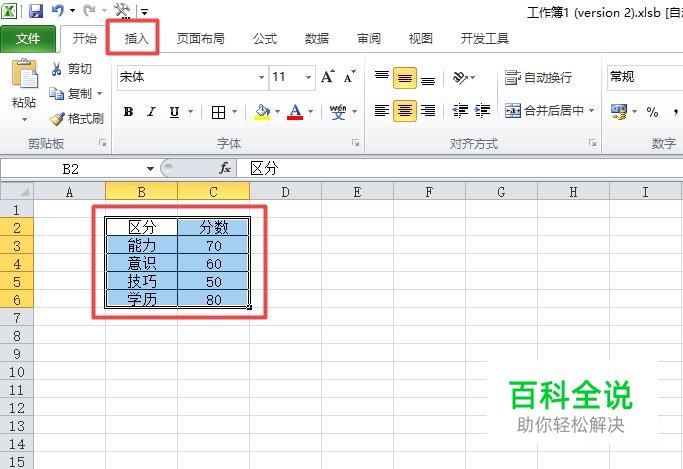Image resolution: width=683 pixels, height=469 pixels.
Task: Toggle align text right
Action: (x=428, y=111)
